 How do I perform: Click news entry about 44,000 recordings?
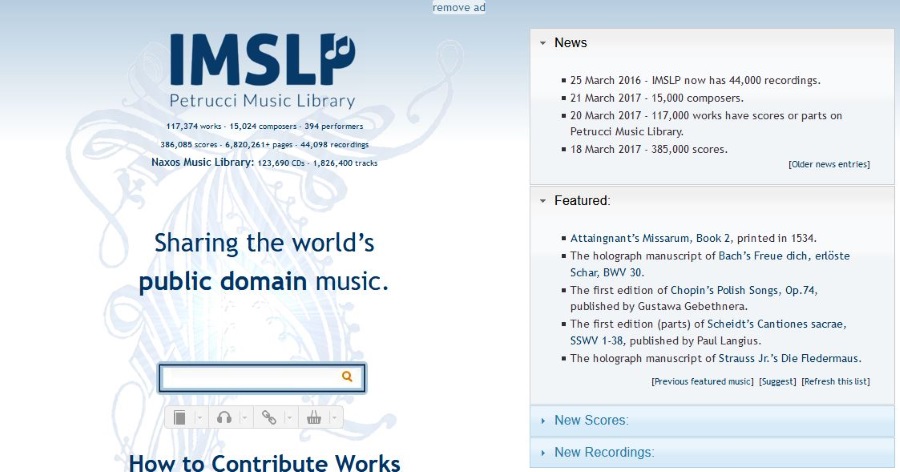[695, 80]
